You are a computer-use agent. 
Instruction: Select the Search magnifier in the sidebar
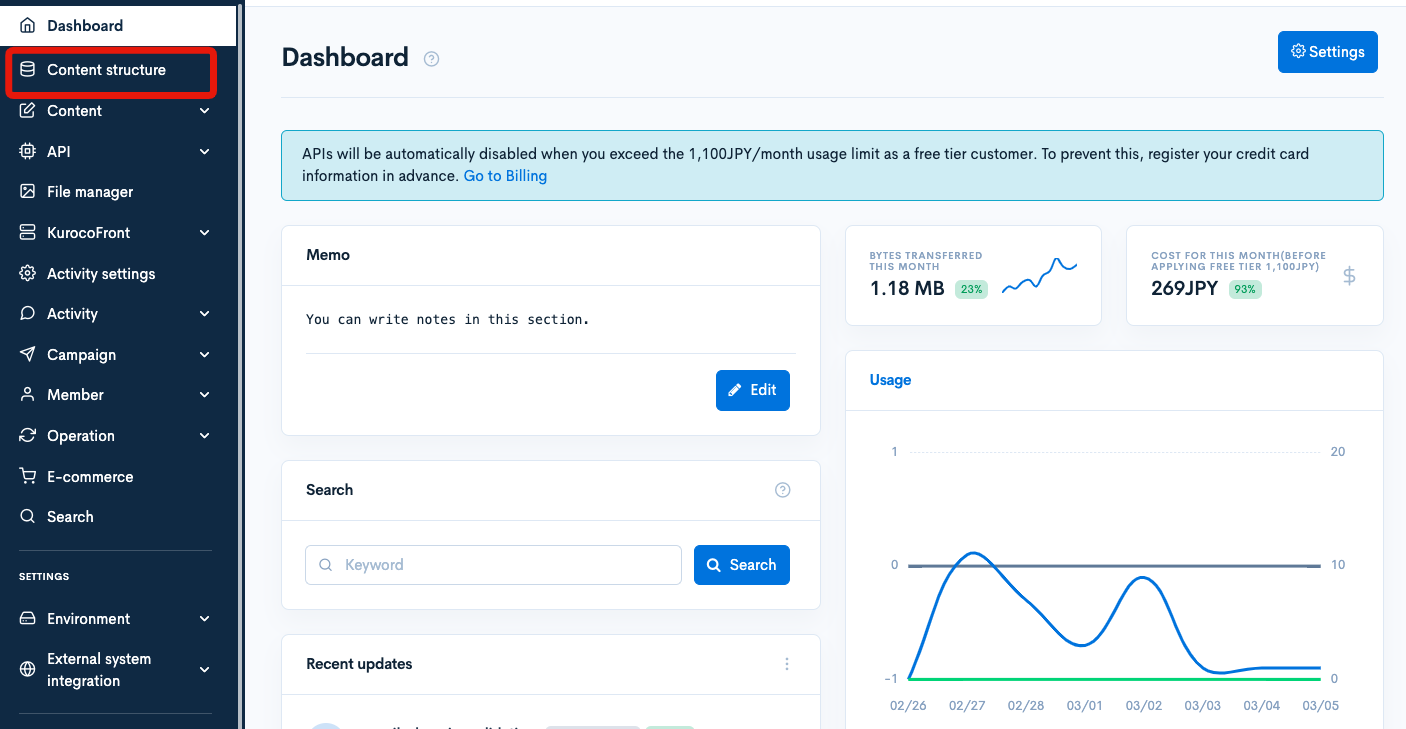click(28, 516)
